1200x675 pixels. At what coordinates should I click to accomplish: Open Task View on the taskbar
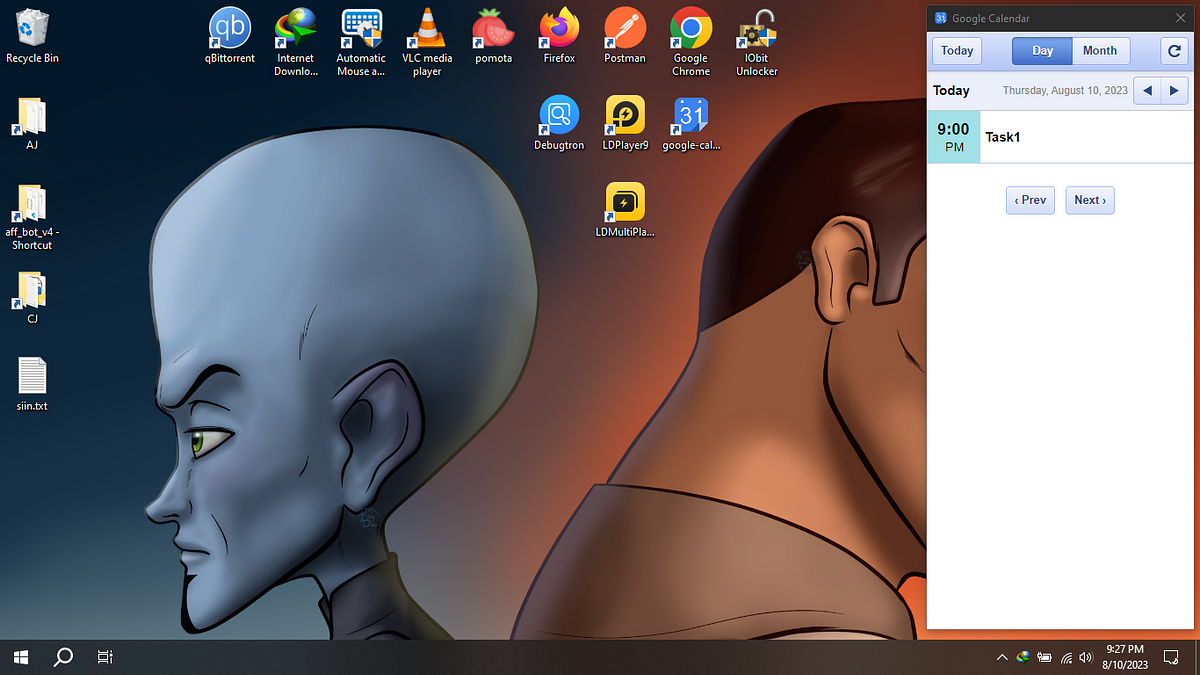coord(104,657)
